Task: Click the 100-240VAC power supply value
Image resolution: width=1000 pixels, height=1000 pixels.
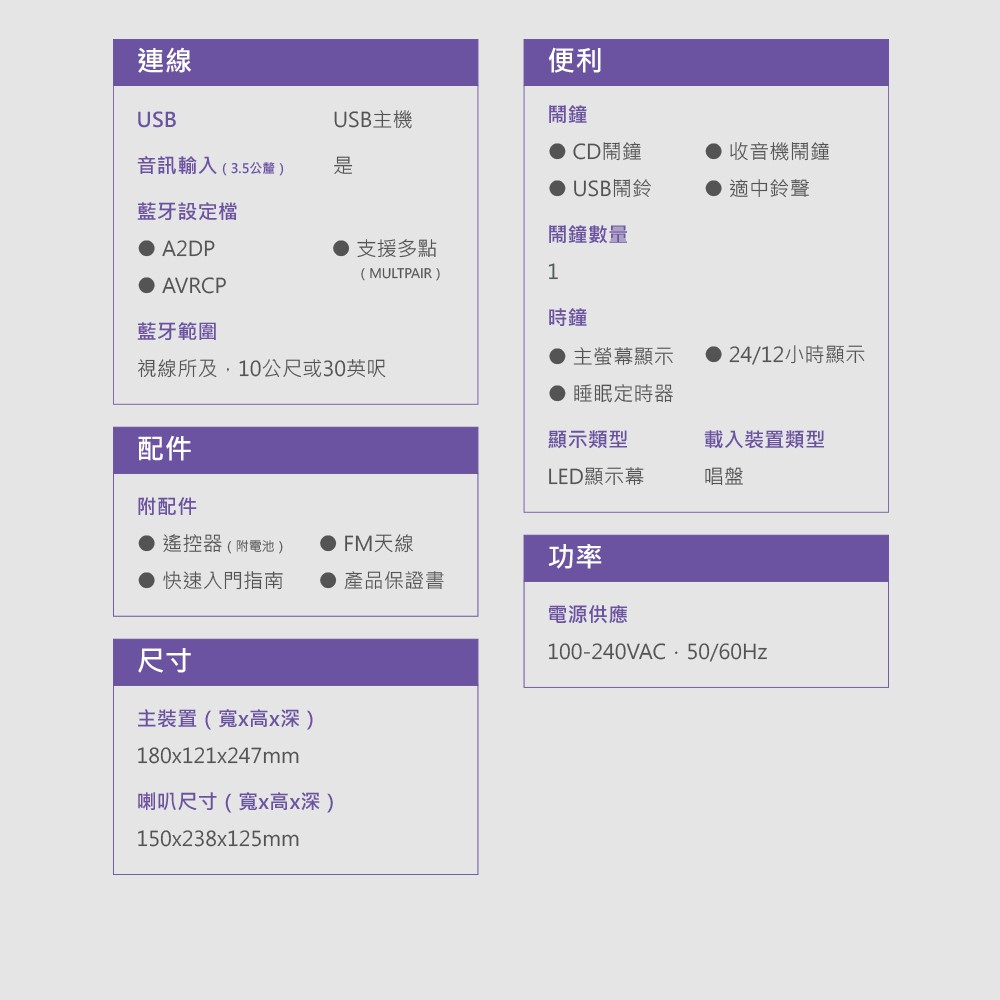Action: [x=606, y=652]
